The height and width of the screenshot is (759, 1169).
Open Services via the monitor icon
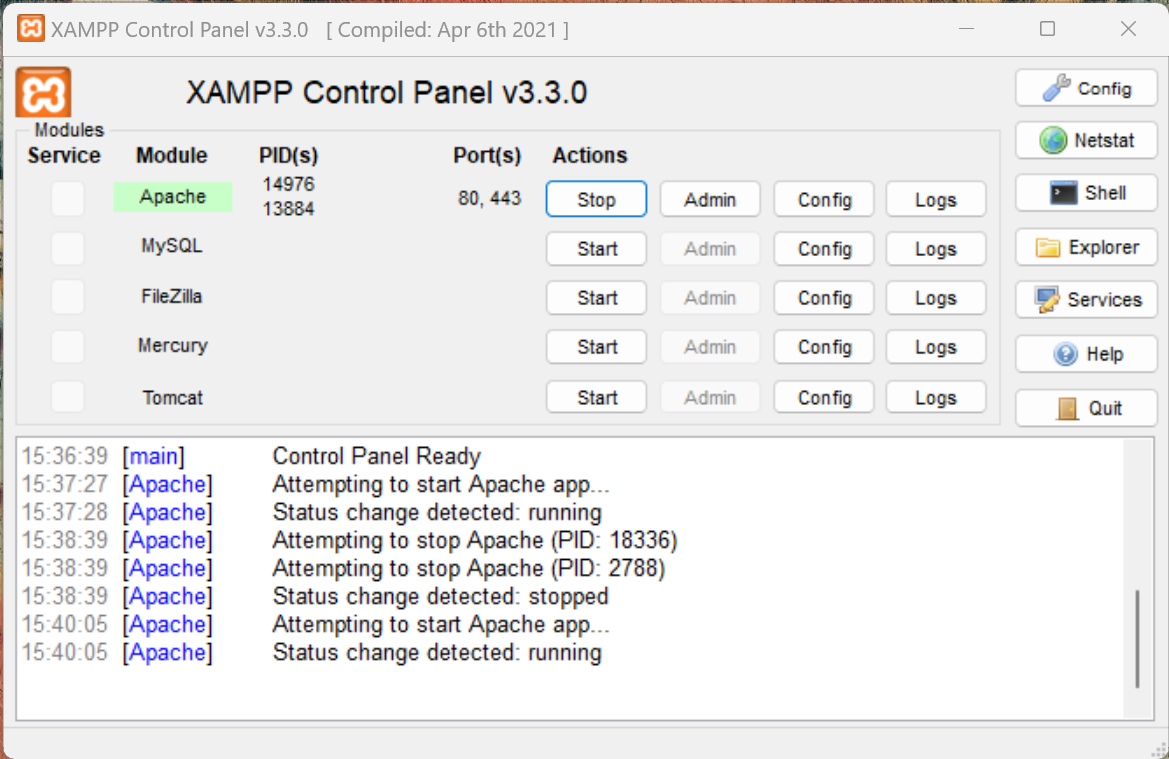tap(1047, 300)
